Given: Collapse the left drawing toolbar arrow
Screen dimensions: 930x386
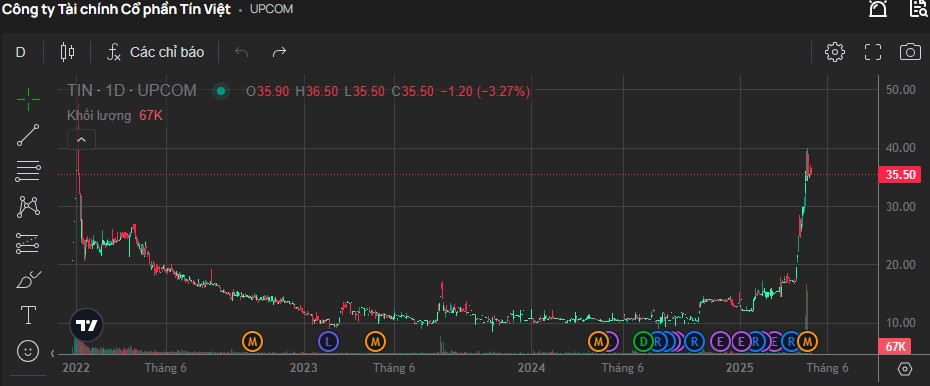Looking at the screenshot, I should click(x=53, y=354).
